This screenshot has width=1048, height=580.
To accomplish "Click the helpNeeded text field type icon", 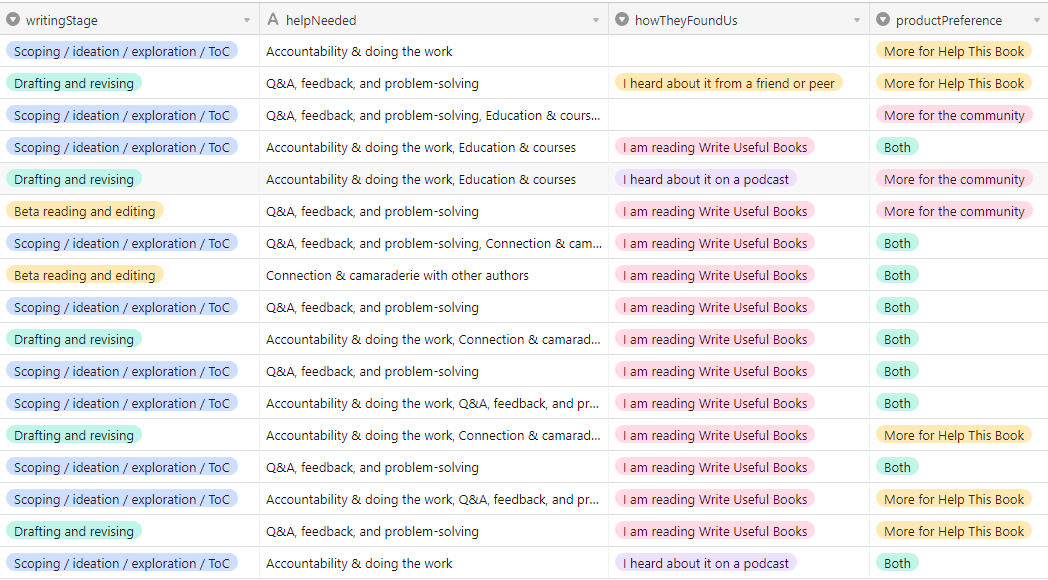I will tap(272, 20).
